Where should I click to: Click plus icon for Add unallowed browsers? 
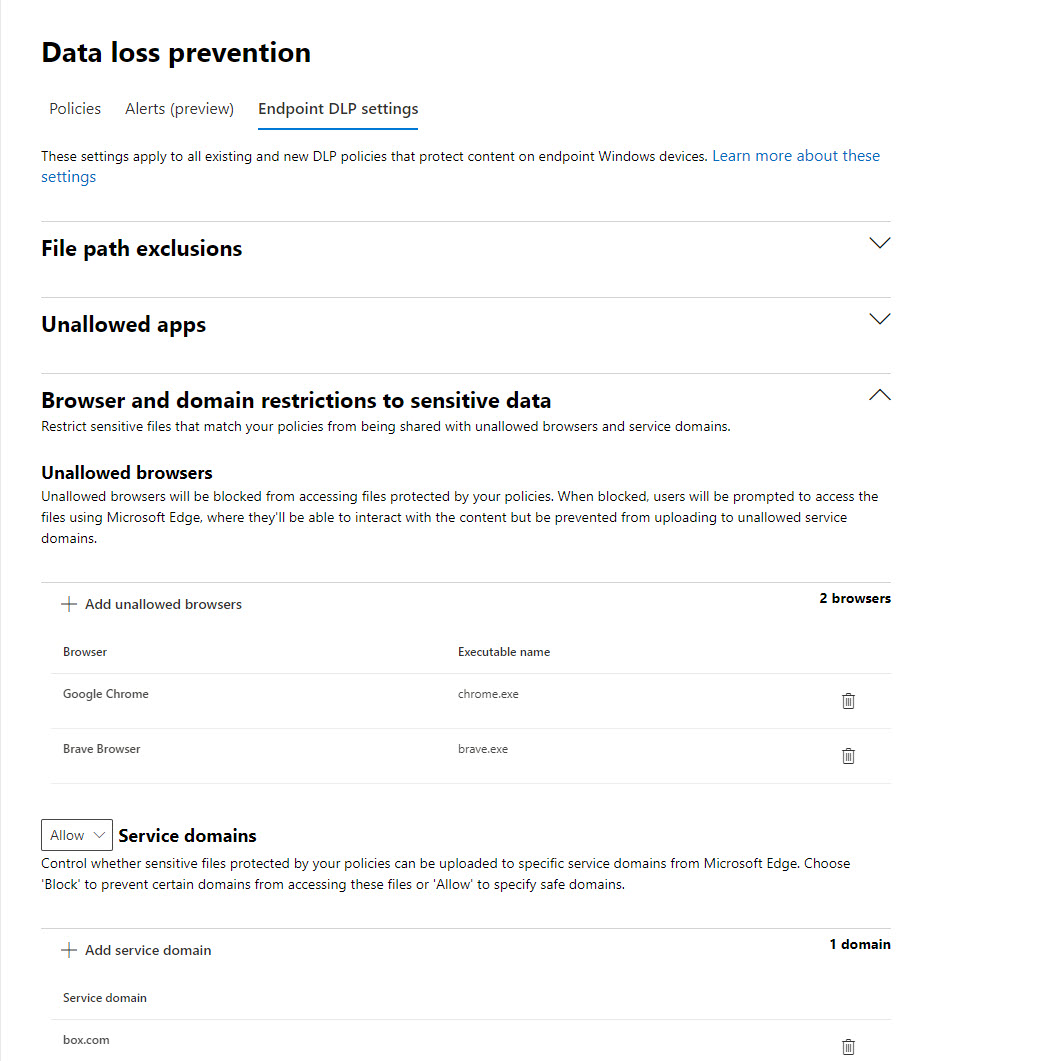click(69, 604)
